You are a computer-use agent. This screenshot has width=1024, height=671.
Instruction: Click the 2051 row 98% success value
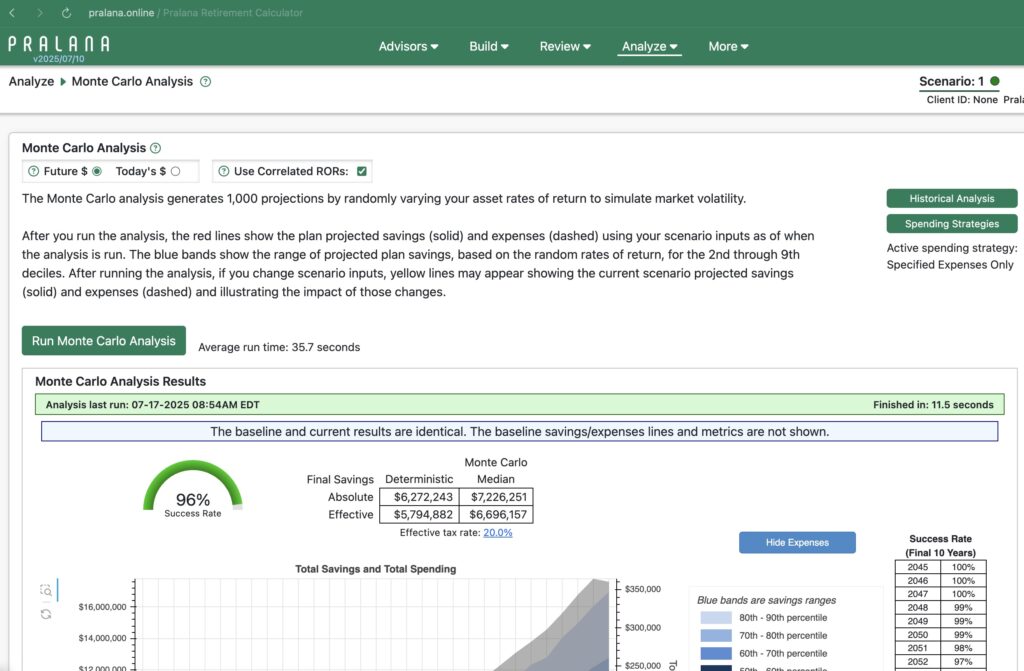click(x=963, y=648)
